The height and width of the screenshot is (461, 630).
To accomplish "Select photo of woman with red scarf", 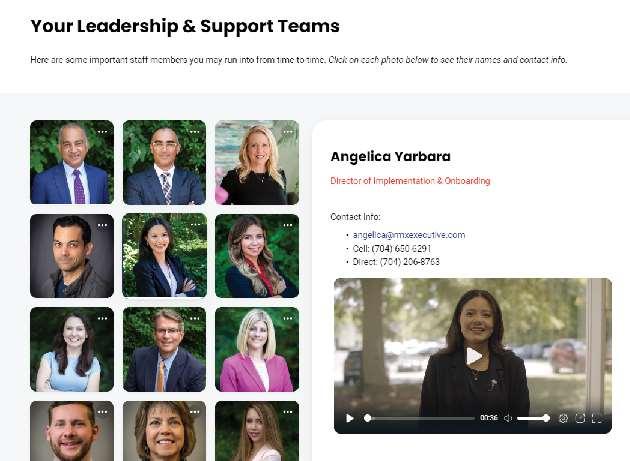I will pos(257,256).
